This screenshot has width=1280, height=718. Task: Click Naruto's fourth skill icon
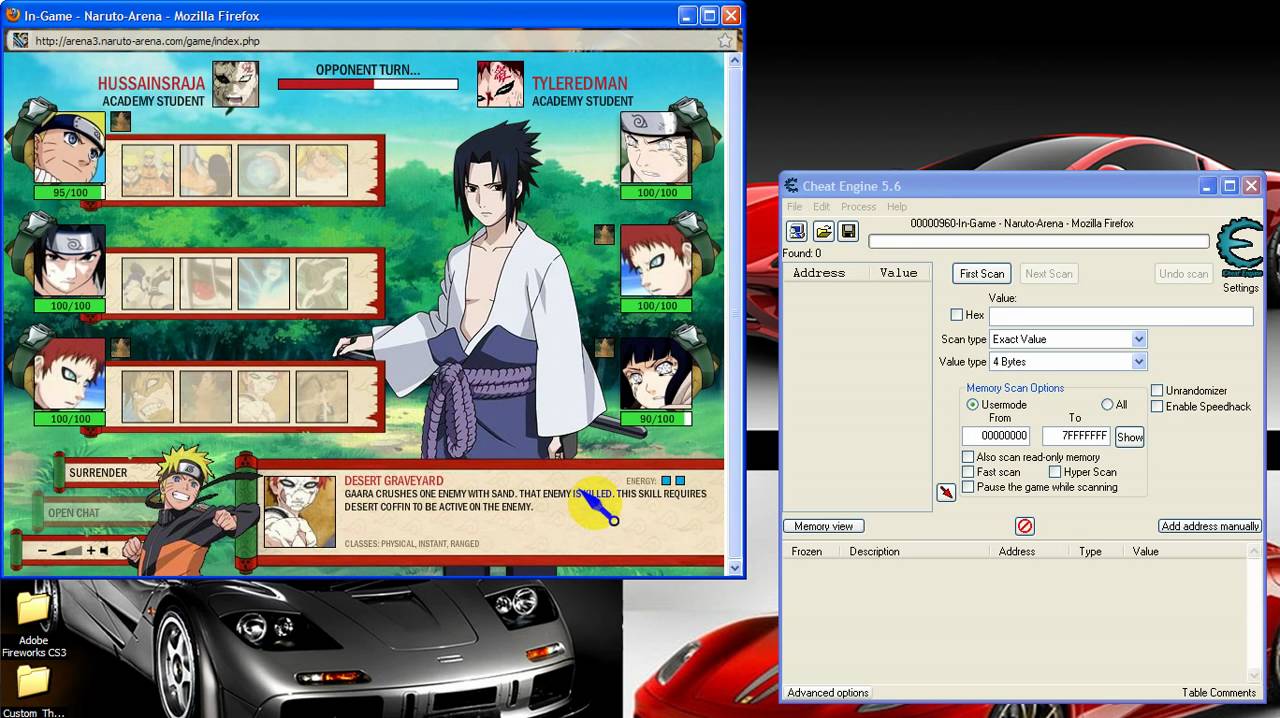click(322, 170)
